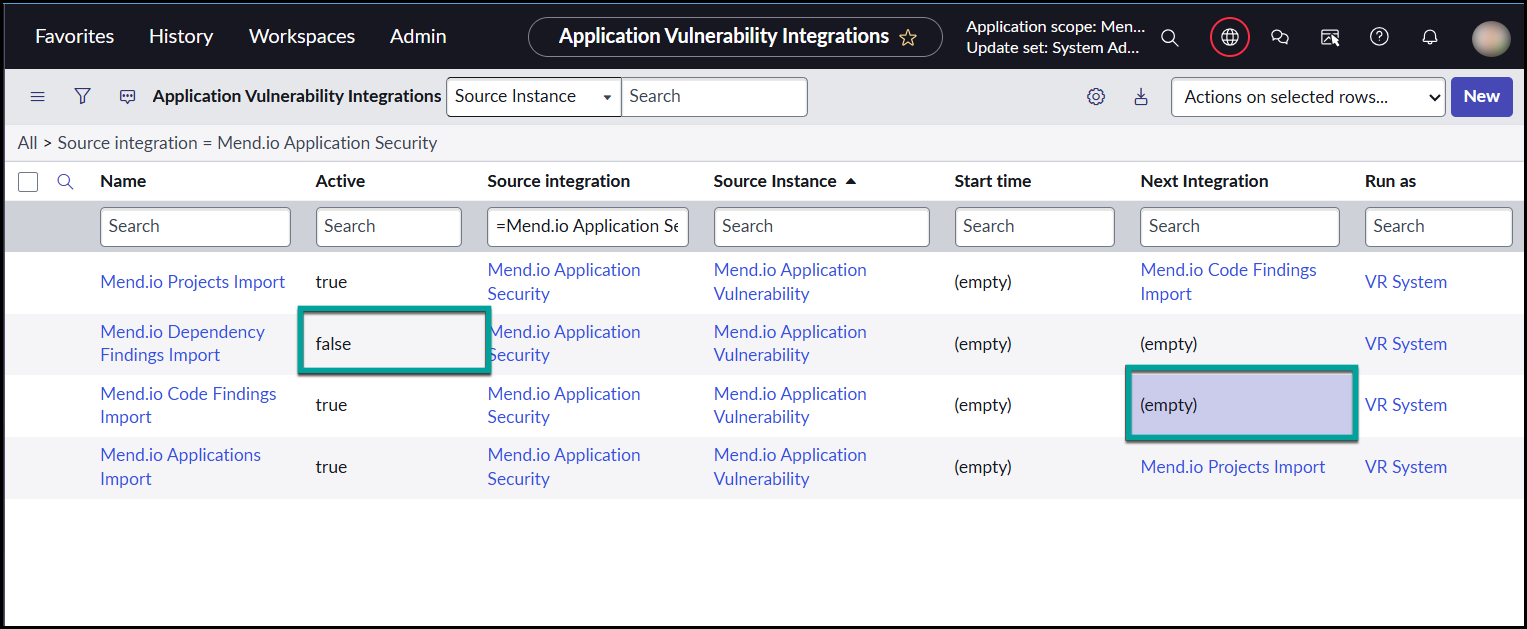
Task: Open the list hamburger menu icon
Action: (38, 96)
